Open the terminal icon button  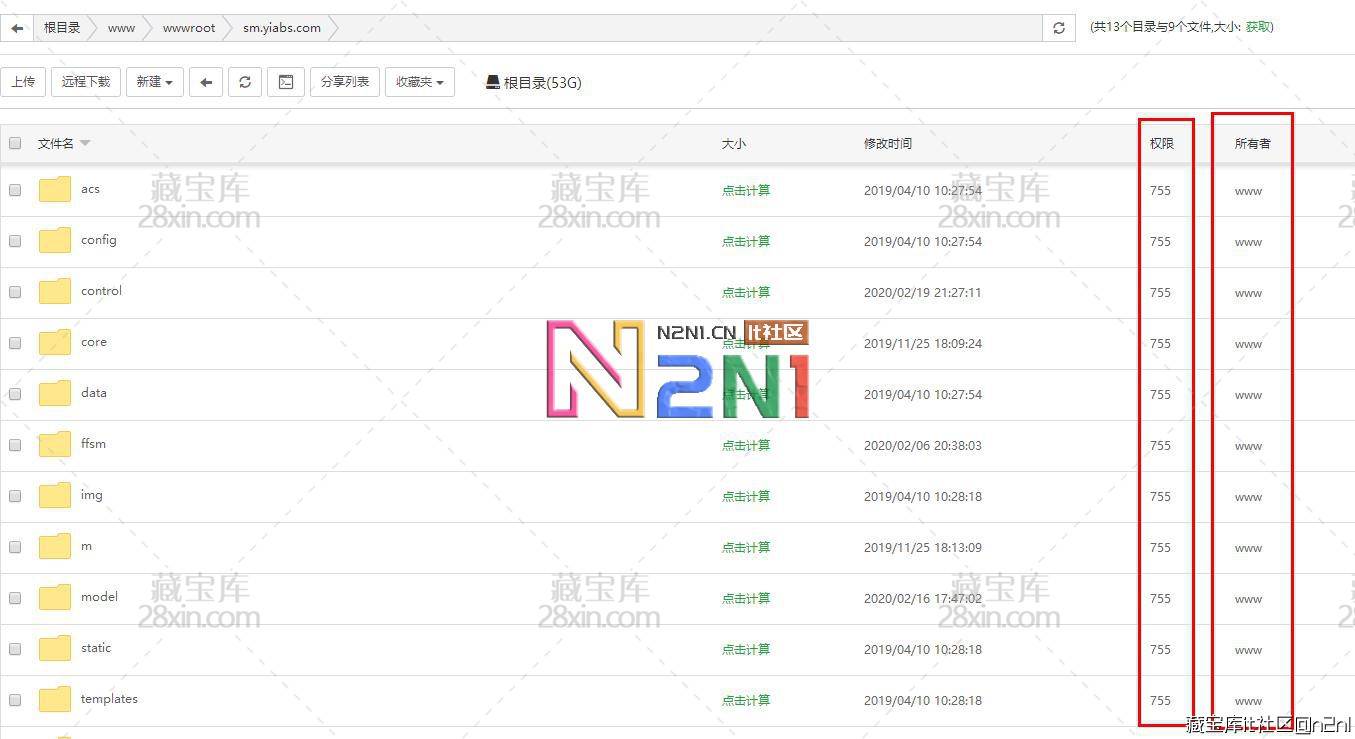[x=286, y=82]
